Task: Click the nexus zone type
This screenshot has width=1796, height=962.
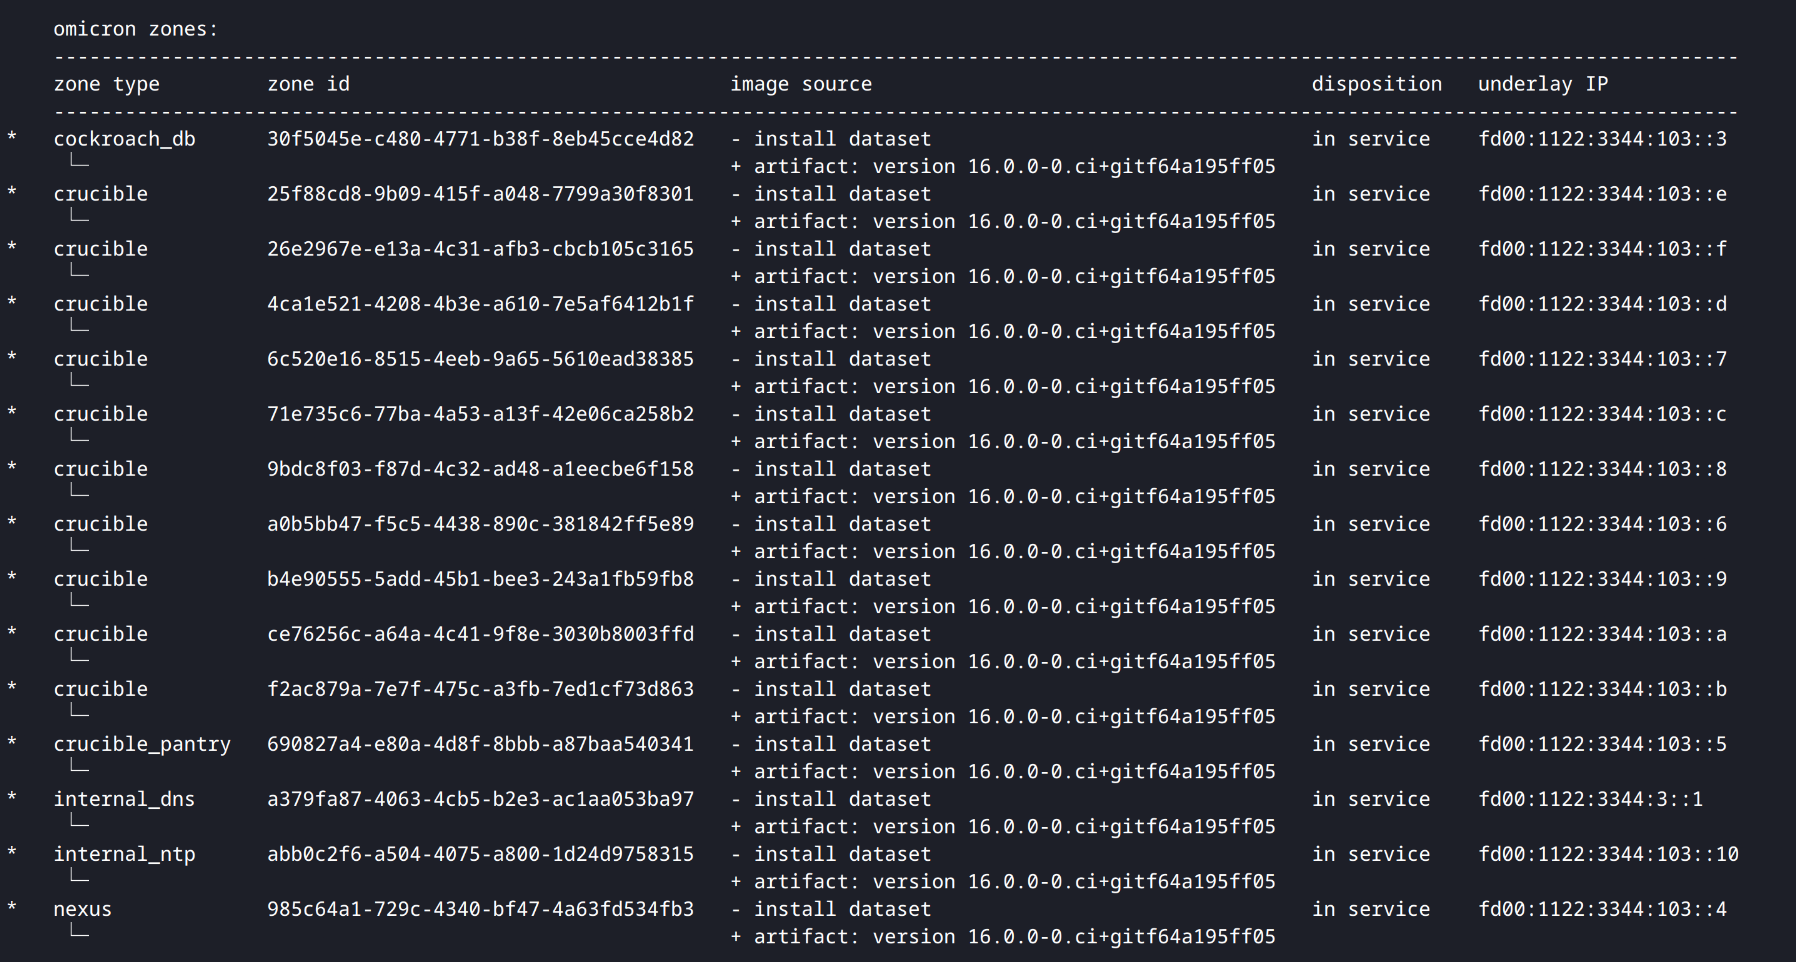Action: pos(82,909)
